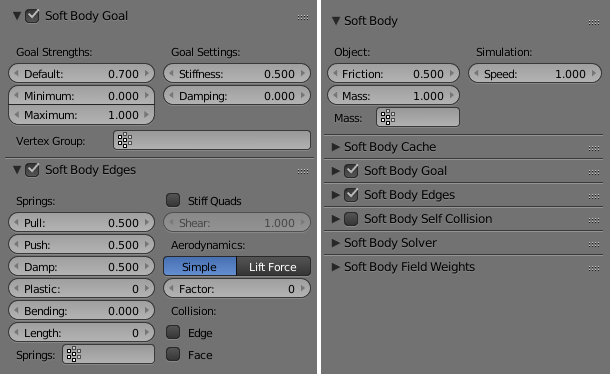This screenshot has height=374, width=610.
Task: Expand Soft Body Self Collision panel
Action: coord(335,219)
